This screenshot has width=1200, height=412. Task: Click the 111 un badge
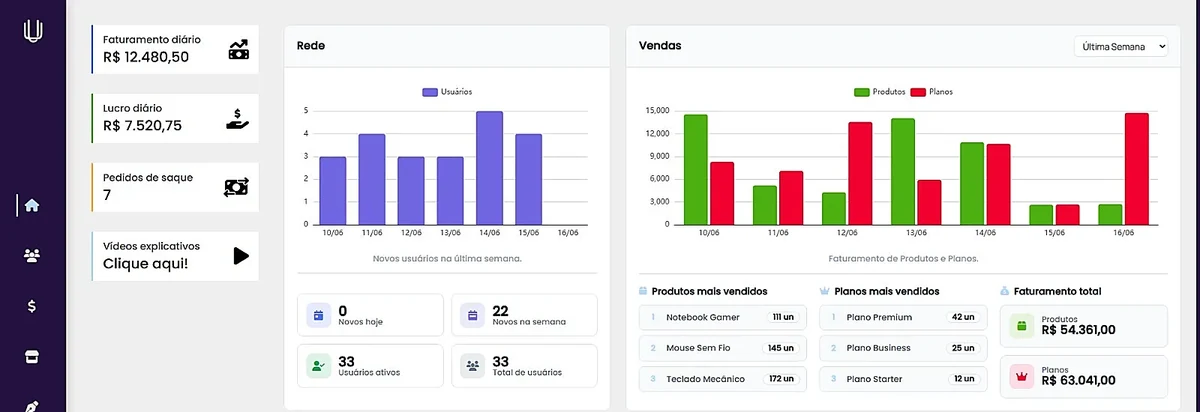tap(783, 317)
